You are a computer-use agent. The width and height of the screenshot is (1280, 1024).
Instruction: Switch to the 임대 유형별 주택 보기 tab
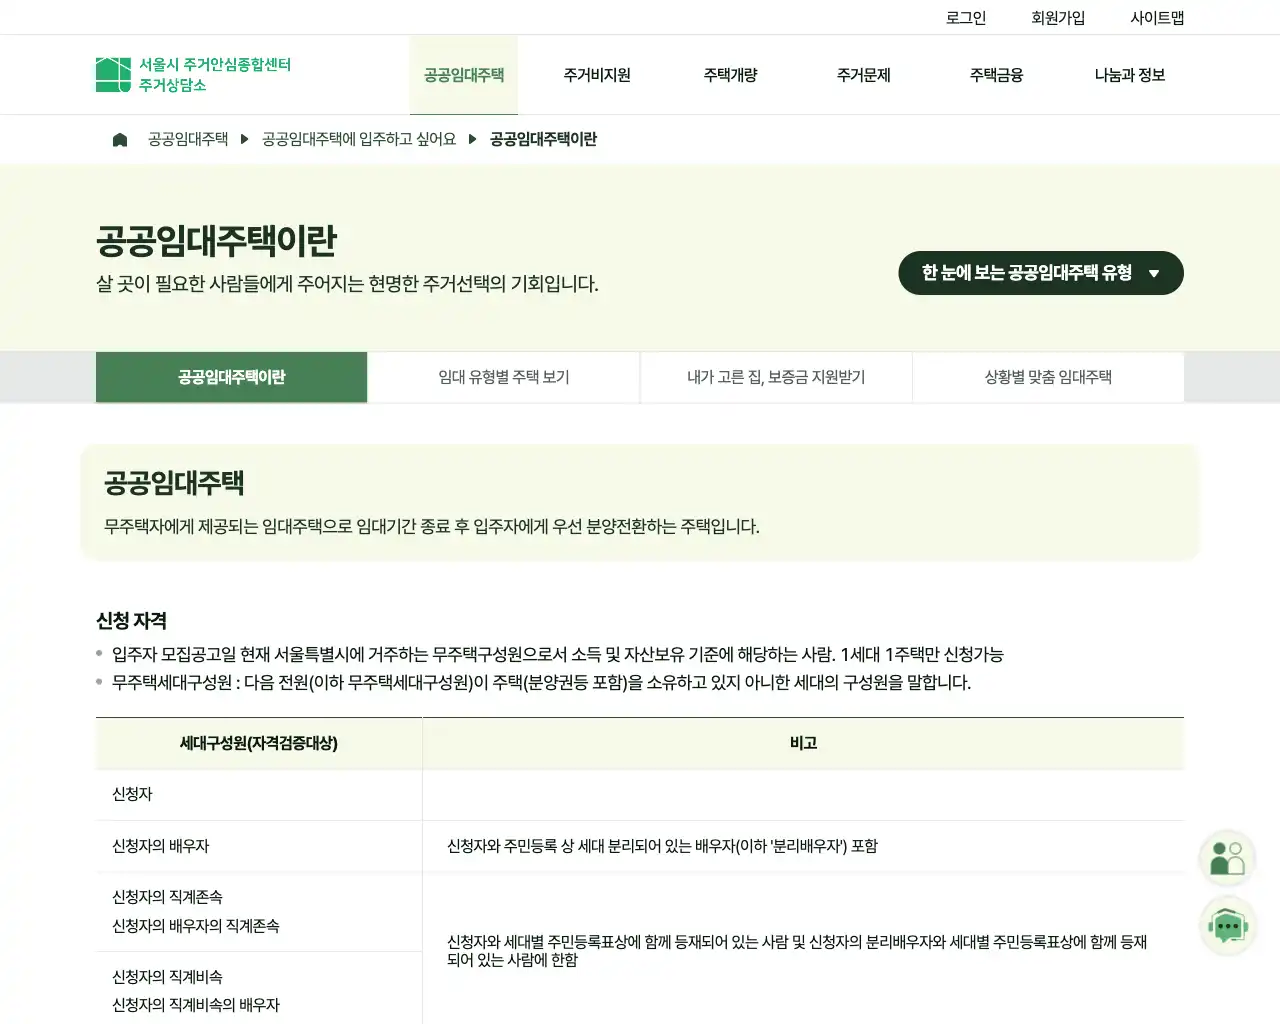(x=503, y=377)
